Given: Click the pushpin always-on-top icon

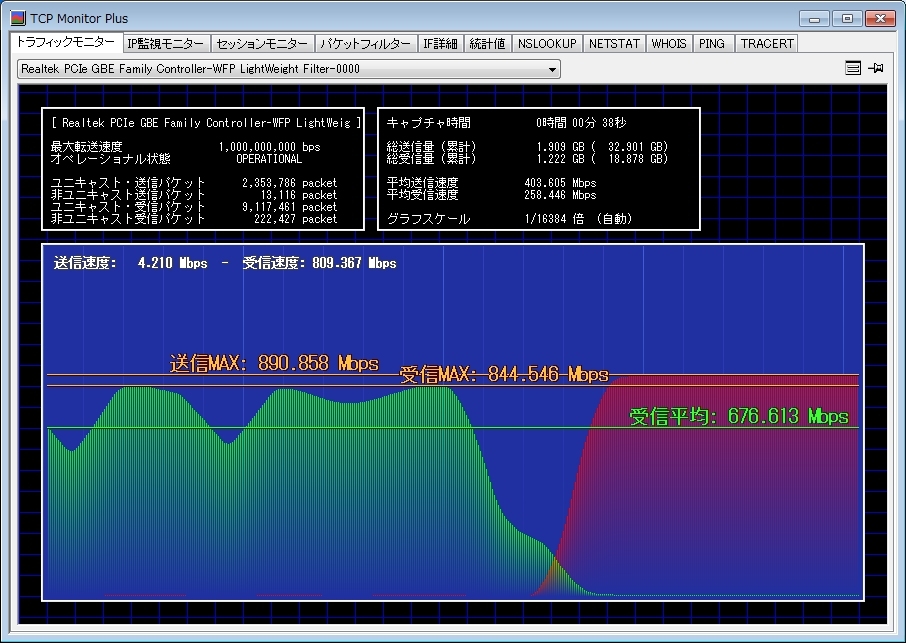Looking at the screenshot, I should click(876, 68).
